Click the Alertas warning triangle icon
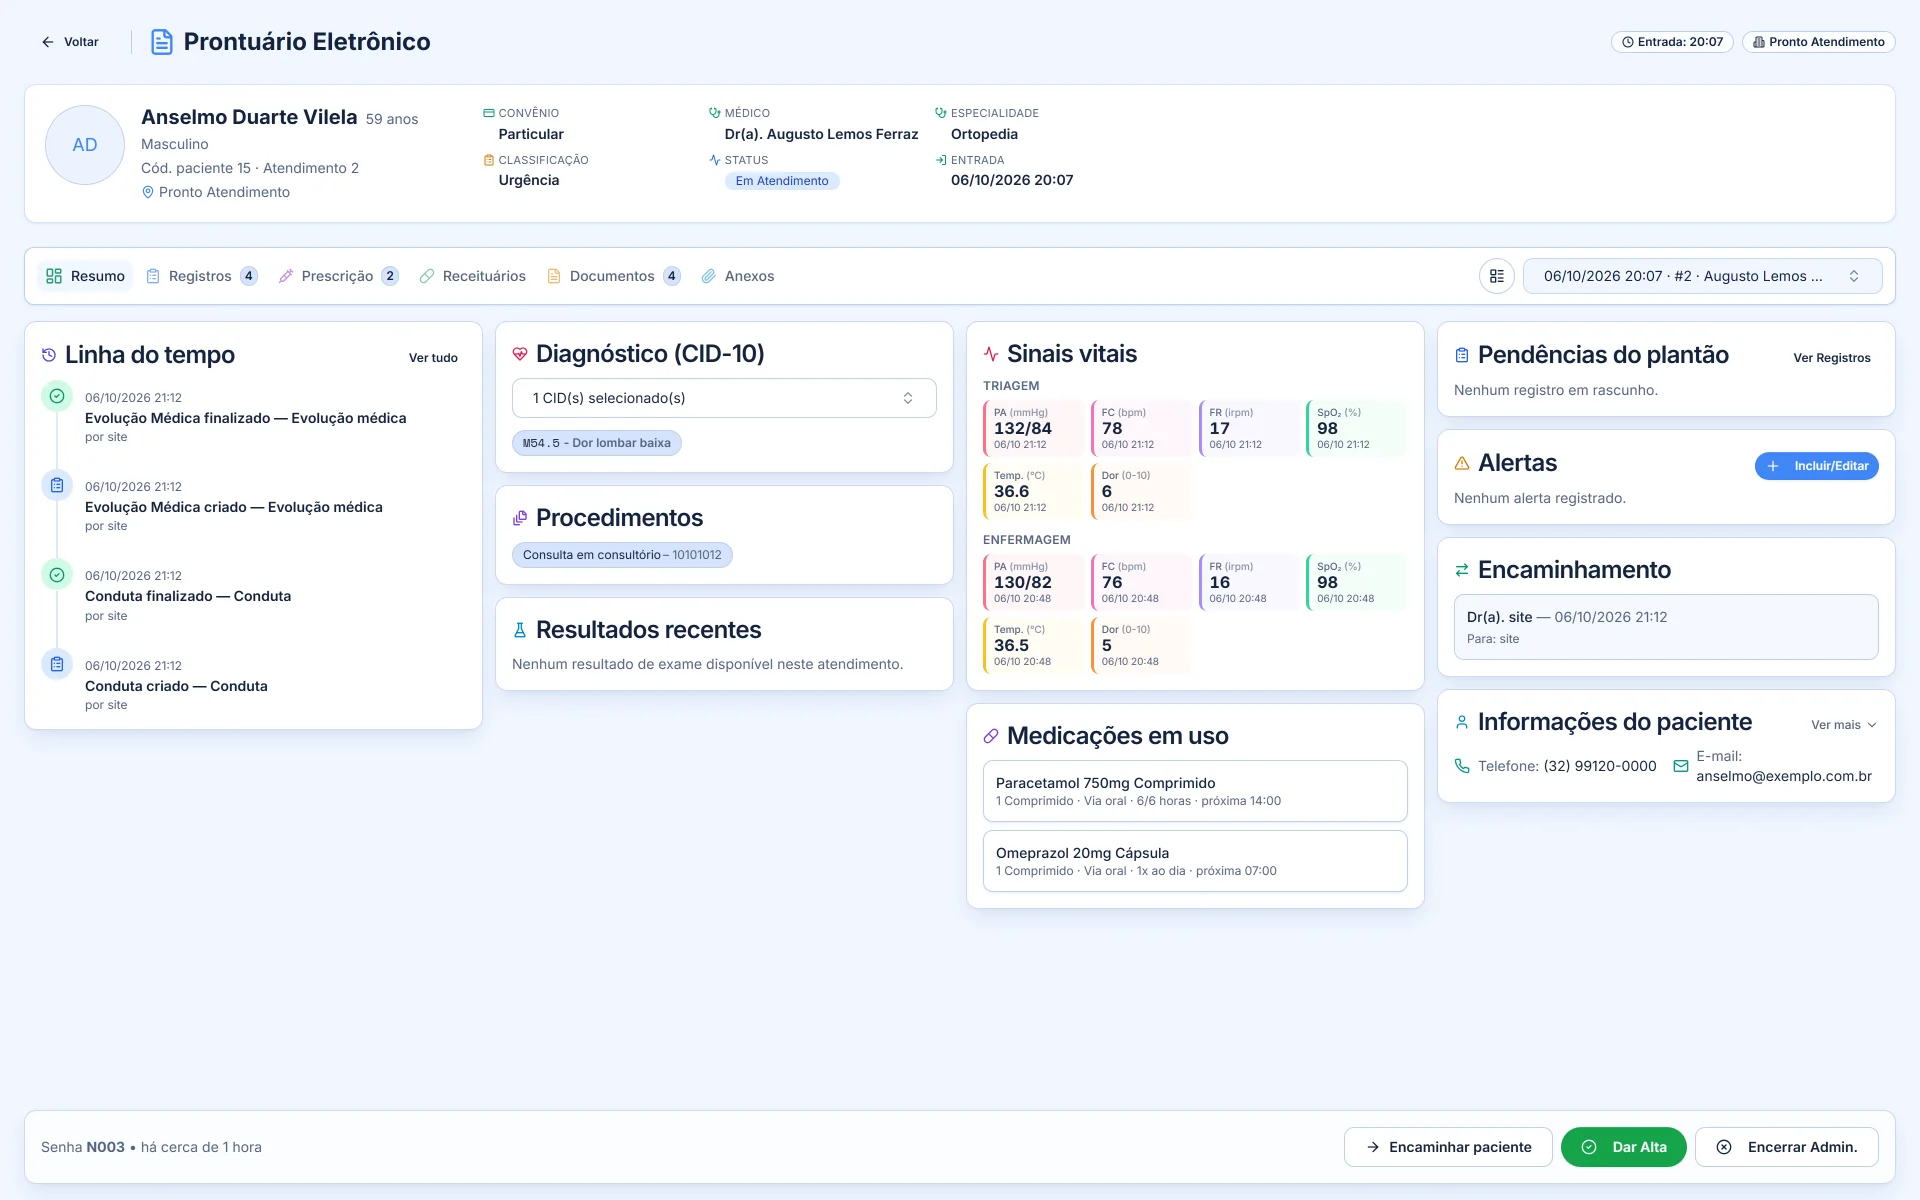This screenshot has height=1200, width=1920. [x=1462, y=463]
